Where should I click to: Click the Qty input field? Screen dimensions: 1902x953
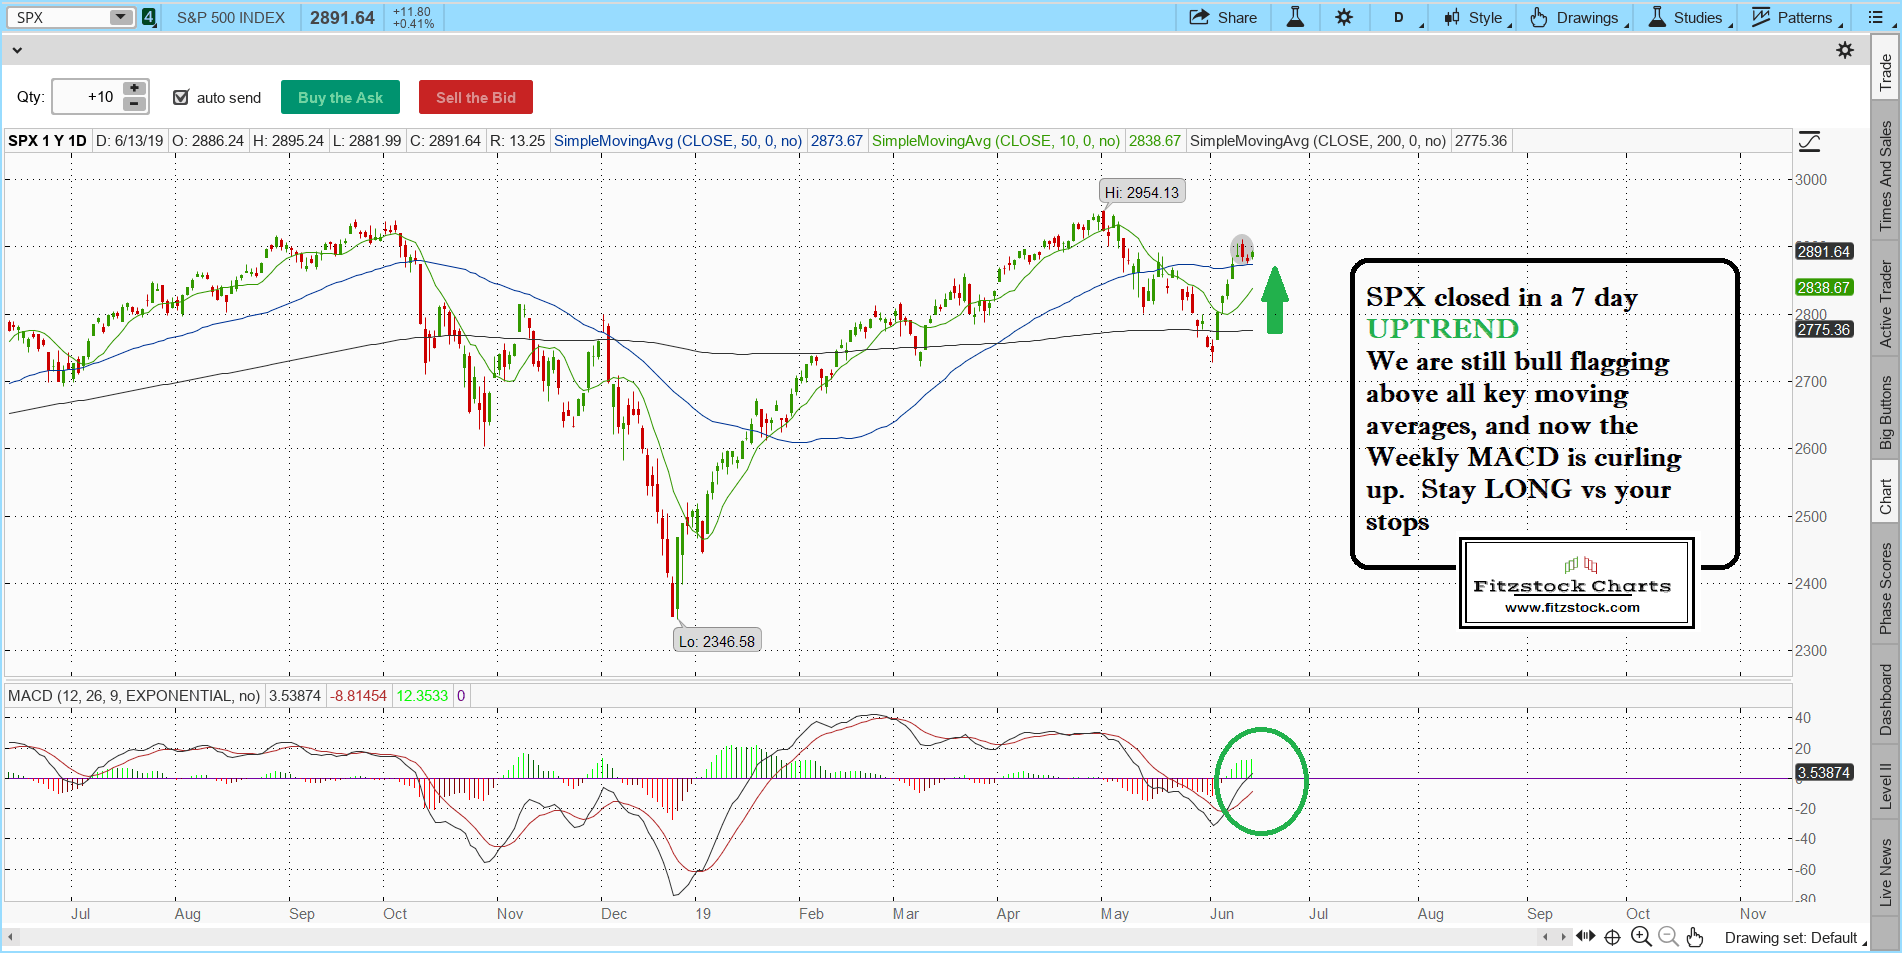coord(88,97)
